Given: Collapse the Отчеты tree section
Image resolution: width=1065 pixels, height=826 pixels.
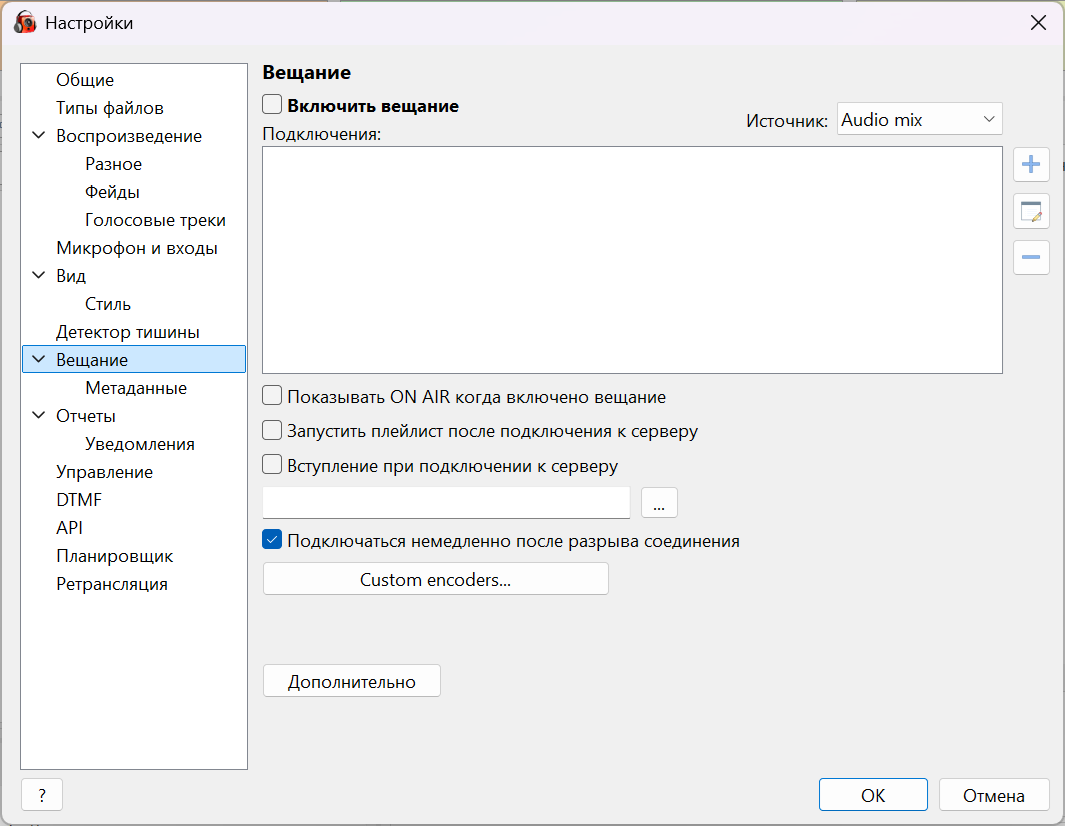Looking at the screenshot, I should pos(39,416).
